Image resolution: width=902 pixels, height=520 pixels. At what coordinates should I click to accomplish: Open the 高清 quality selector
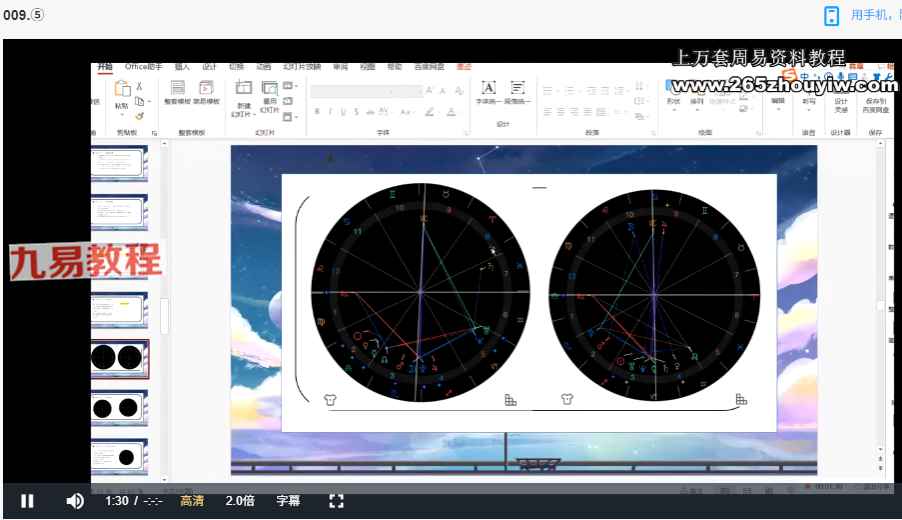(x=192, y=501)
